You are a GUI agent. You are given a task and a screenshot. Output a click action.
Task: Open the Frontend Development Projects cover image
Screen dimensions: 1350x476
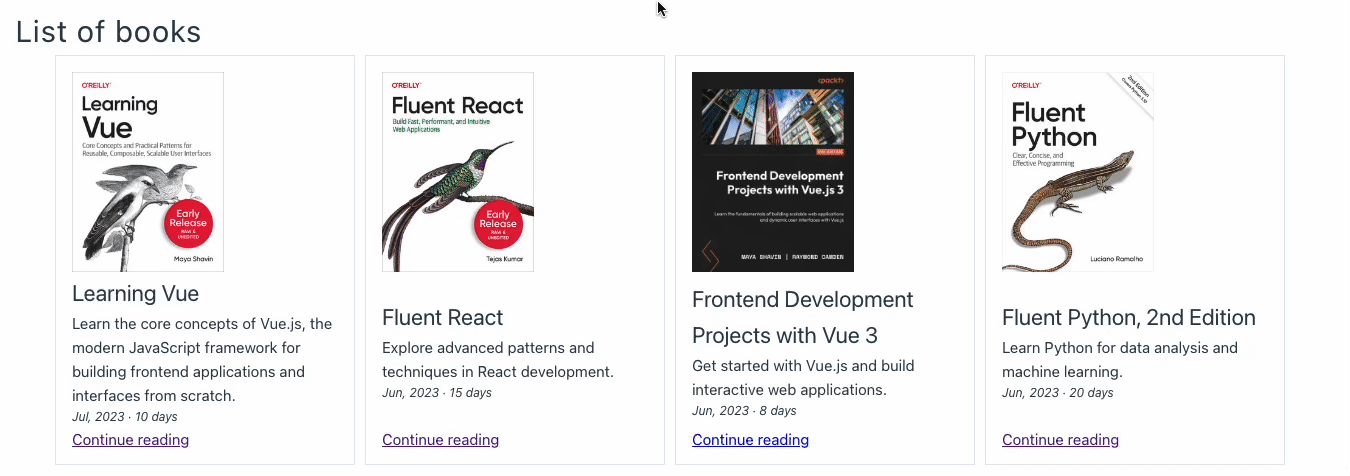coord(772,171)
